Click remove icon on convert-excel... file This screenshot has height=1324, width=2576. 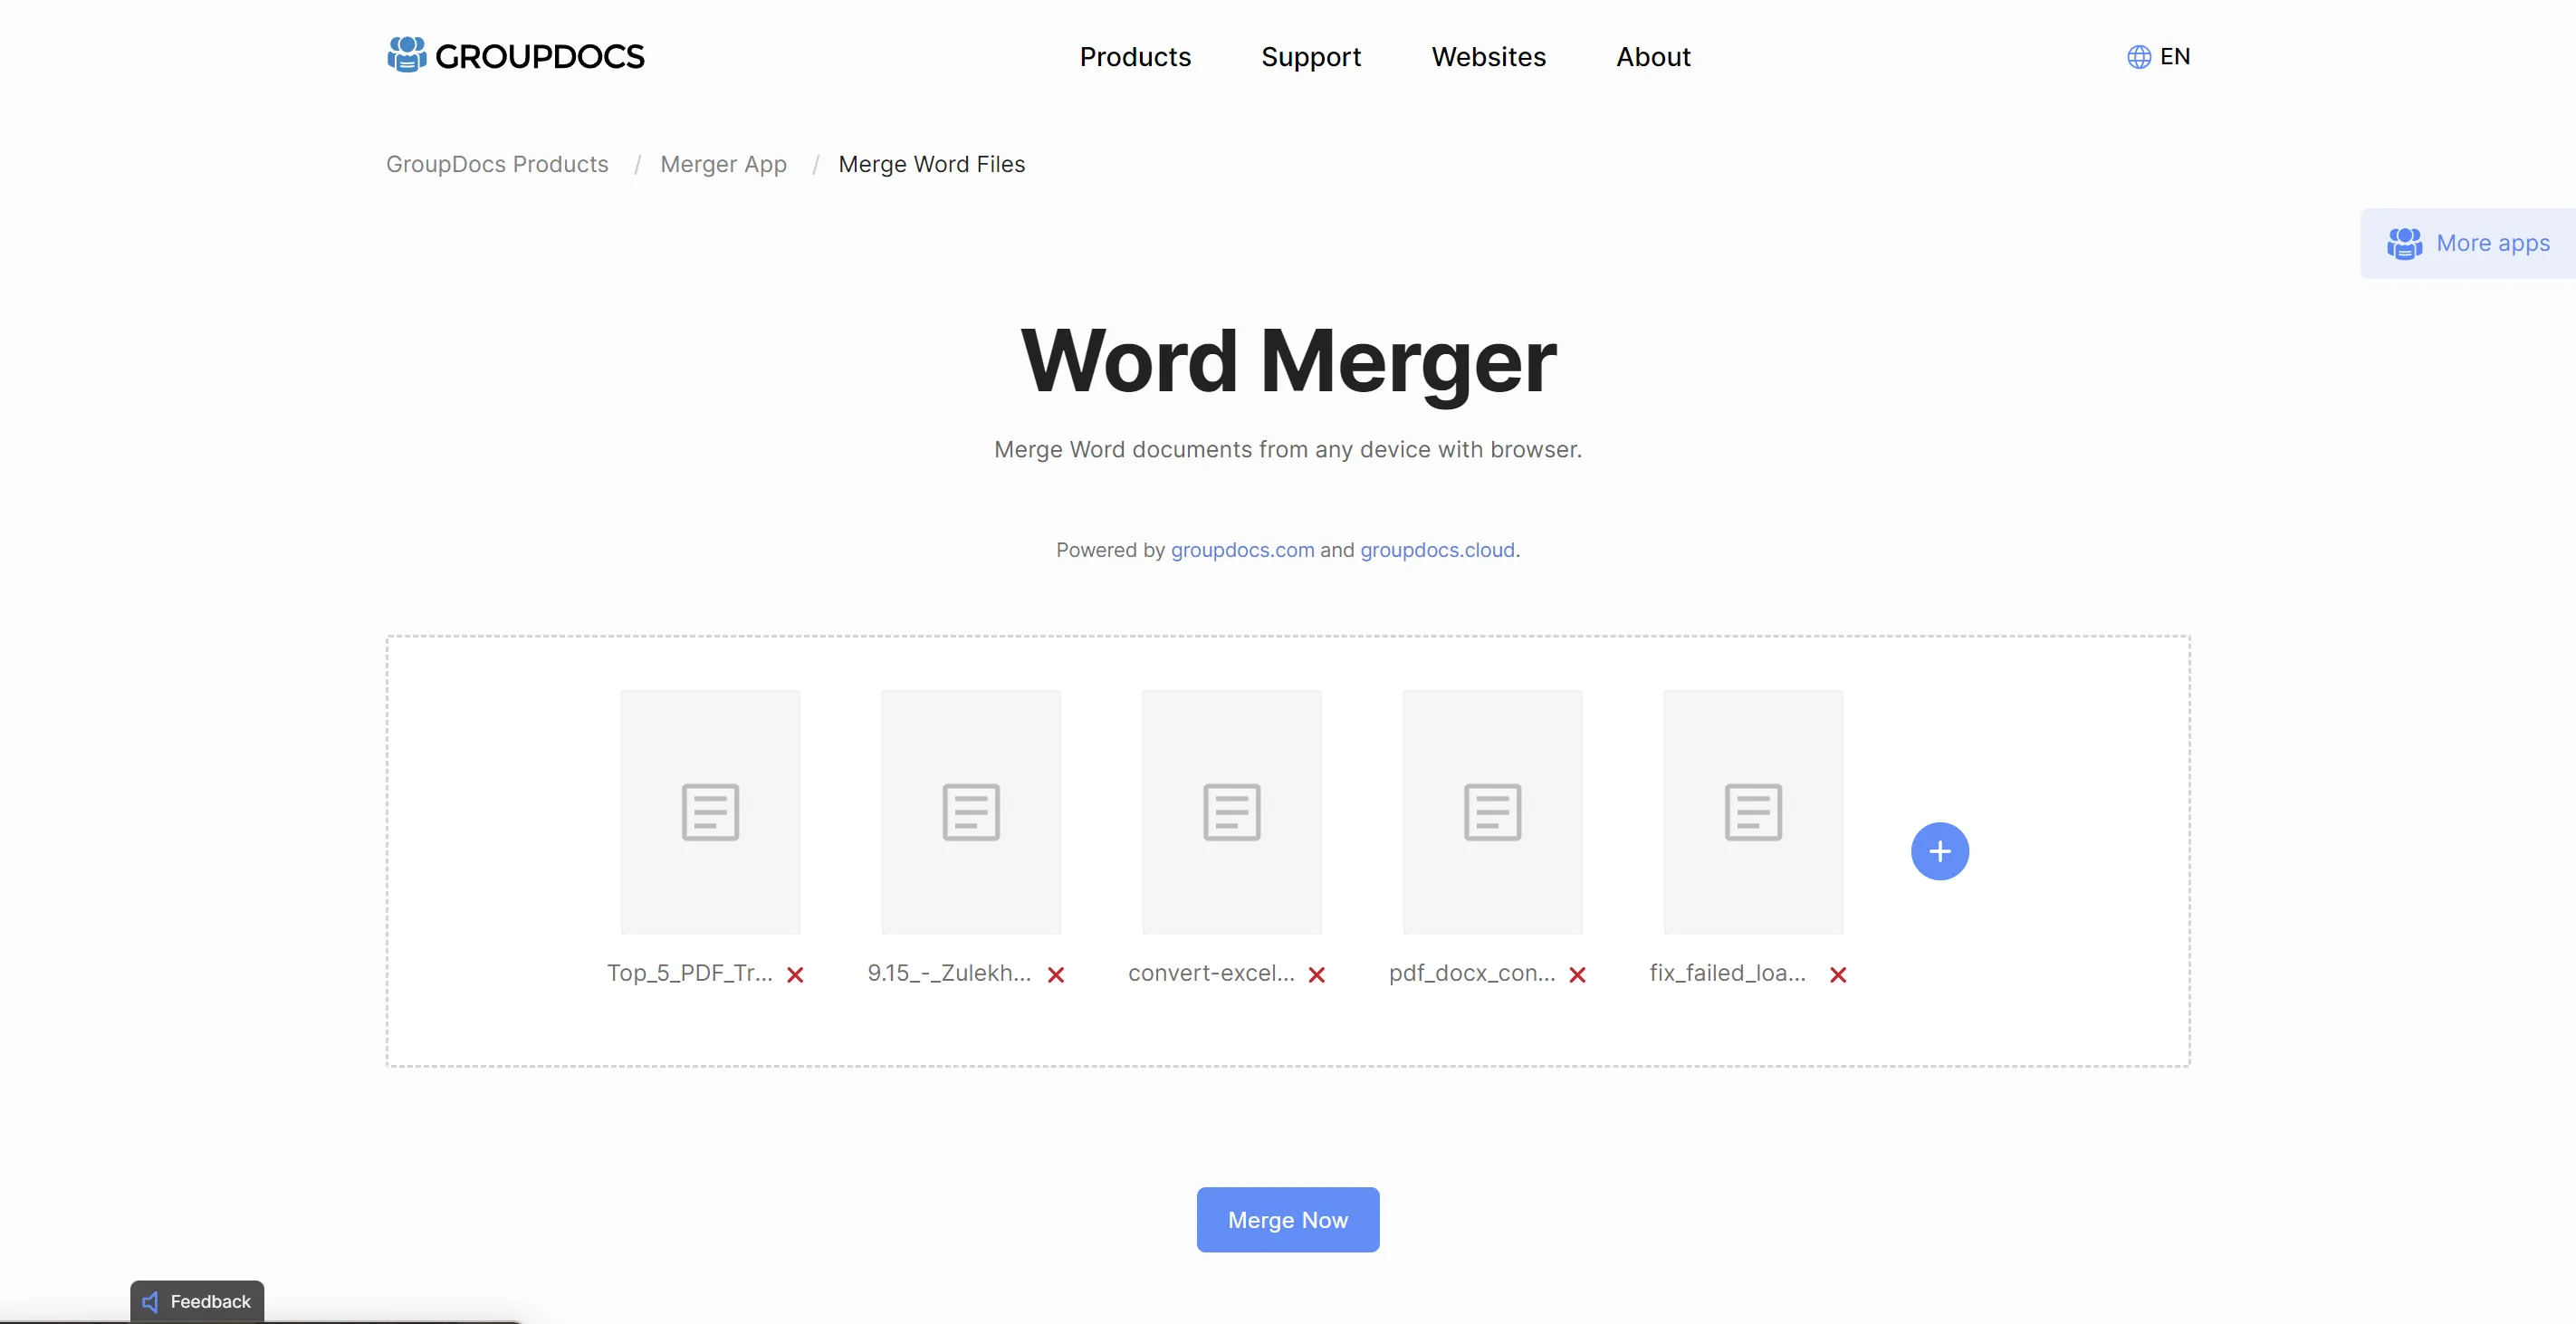coord(1317,974)
